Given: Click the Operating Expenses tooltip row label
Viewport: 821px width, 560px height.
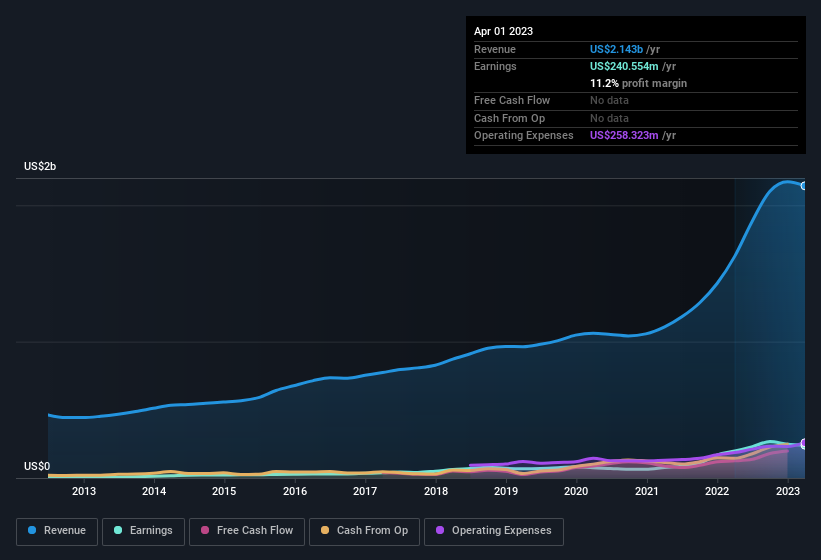Looking at the screenshot, I should tap(524, 136).
